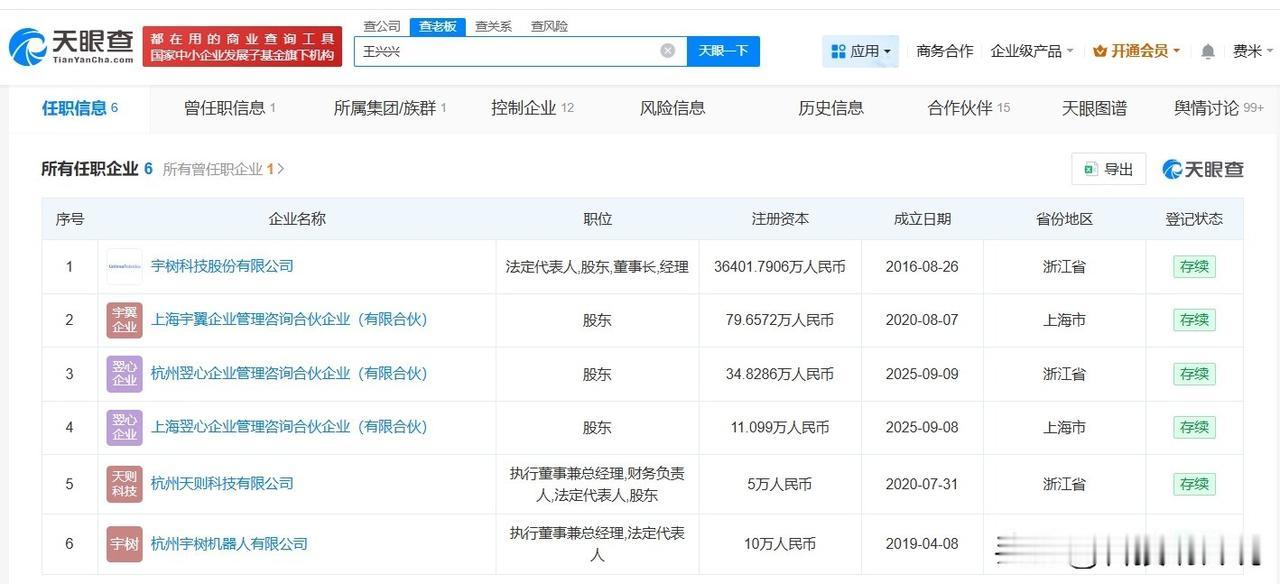Image resolution: width=1280 pixels, height=584 pixels.
Task: Select the 查老板 search tab
Action: 437,26
